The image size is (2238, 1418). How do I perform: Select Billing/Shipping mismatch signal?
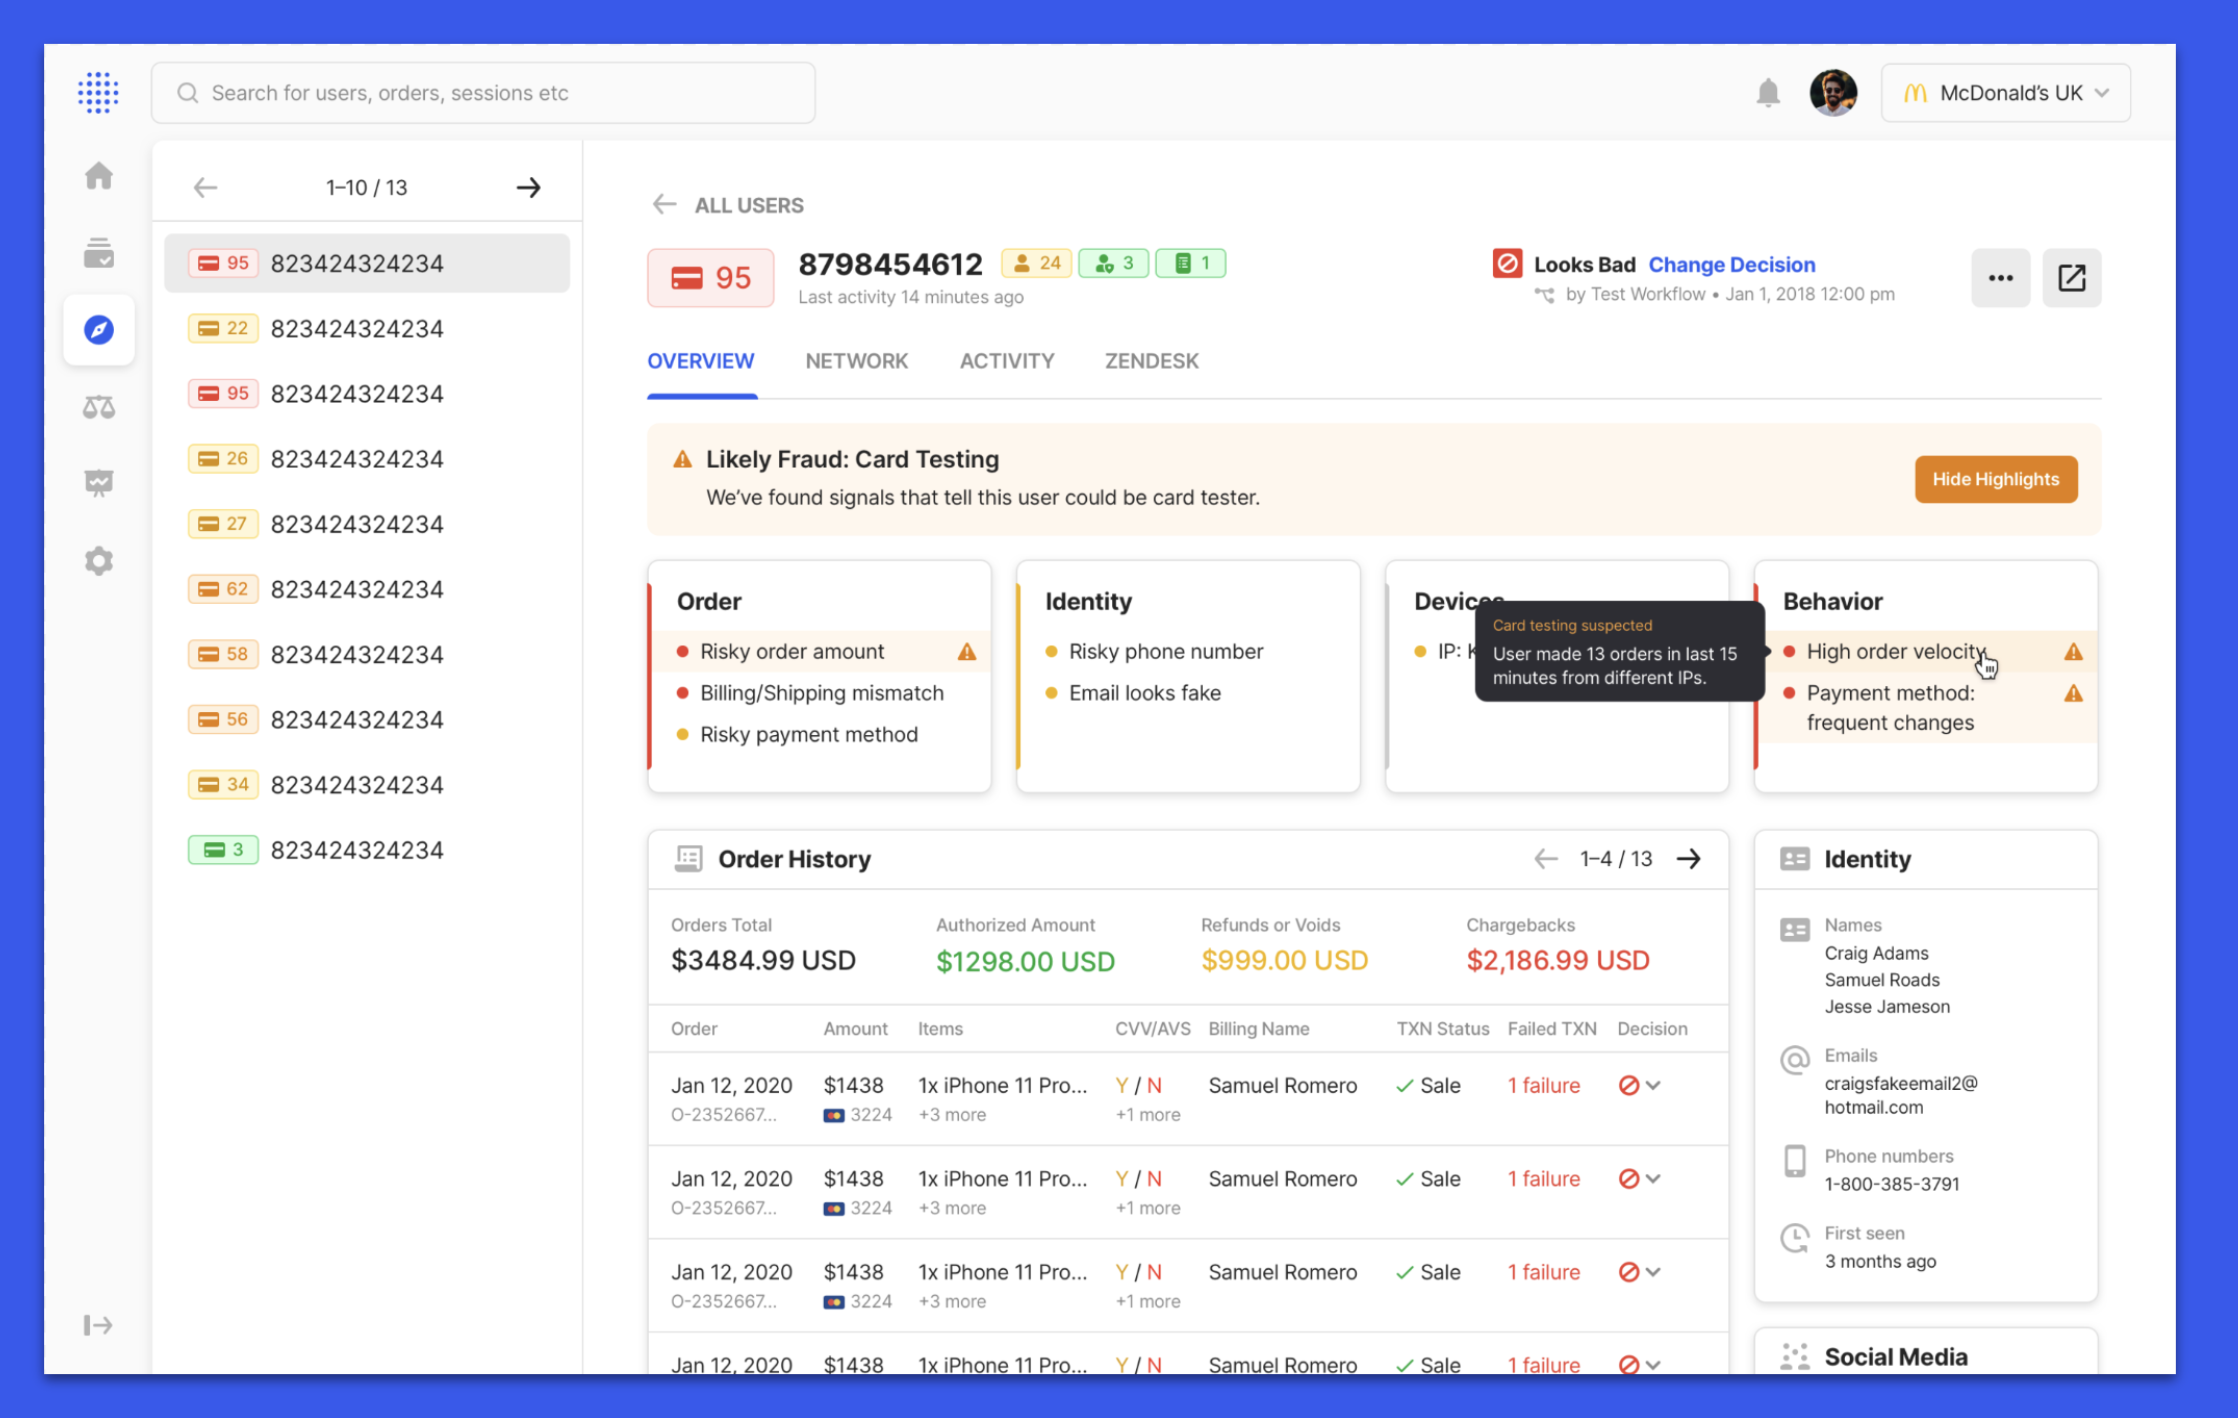(x=821, y=693)
